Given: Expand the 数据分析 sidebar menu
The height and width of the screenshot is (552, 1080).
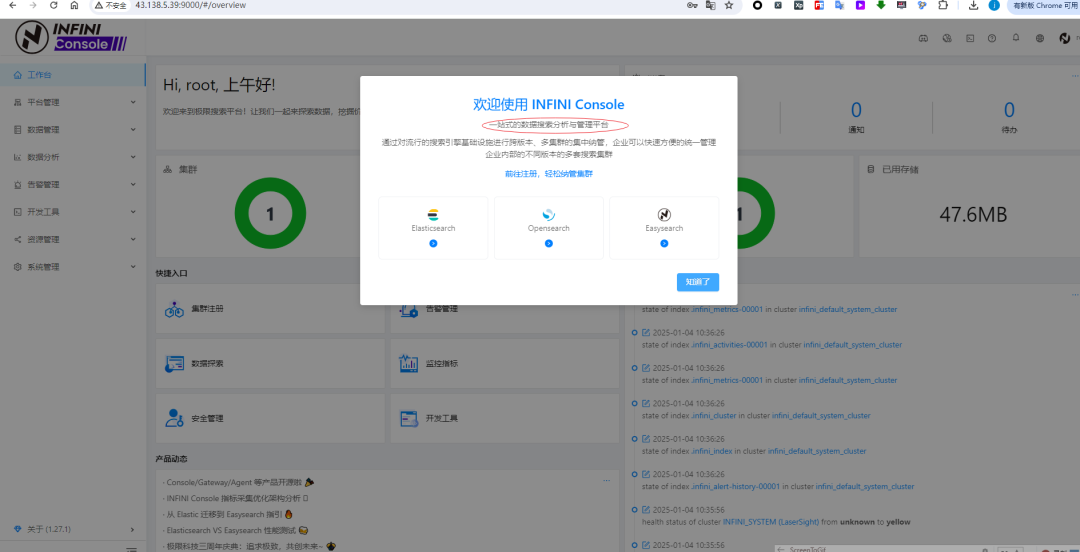Looking at the screenshot, I should coord(73,157).
